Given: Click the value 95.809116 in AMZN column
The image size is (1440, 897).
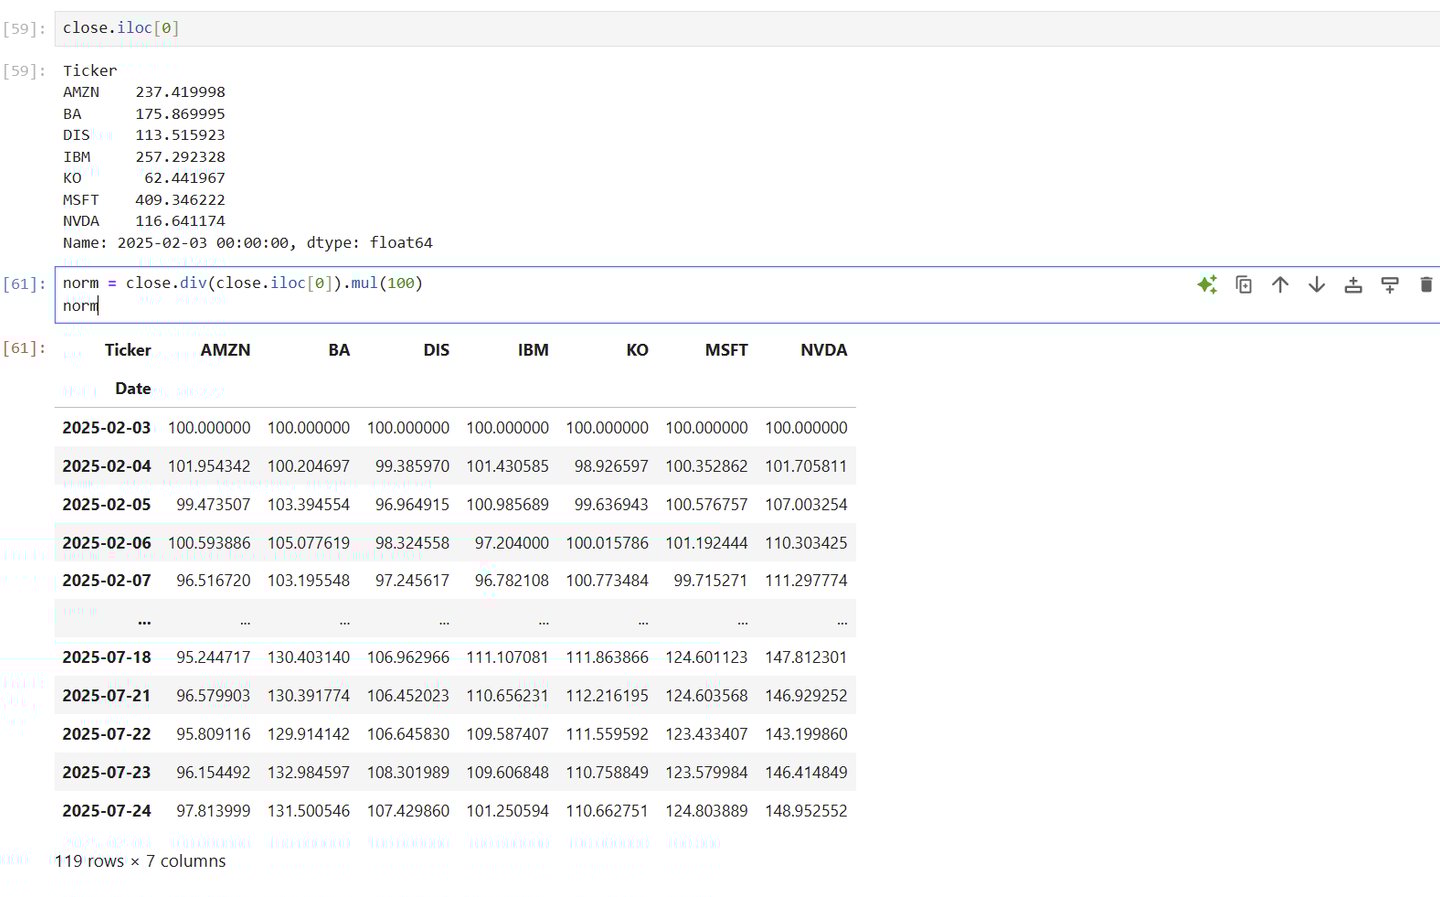Looking at the screenshot, I should point(213,734).
